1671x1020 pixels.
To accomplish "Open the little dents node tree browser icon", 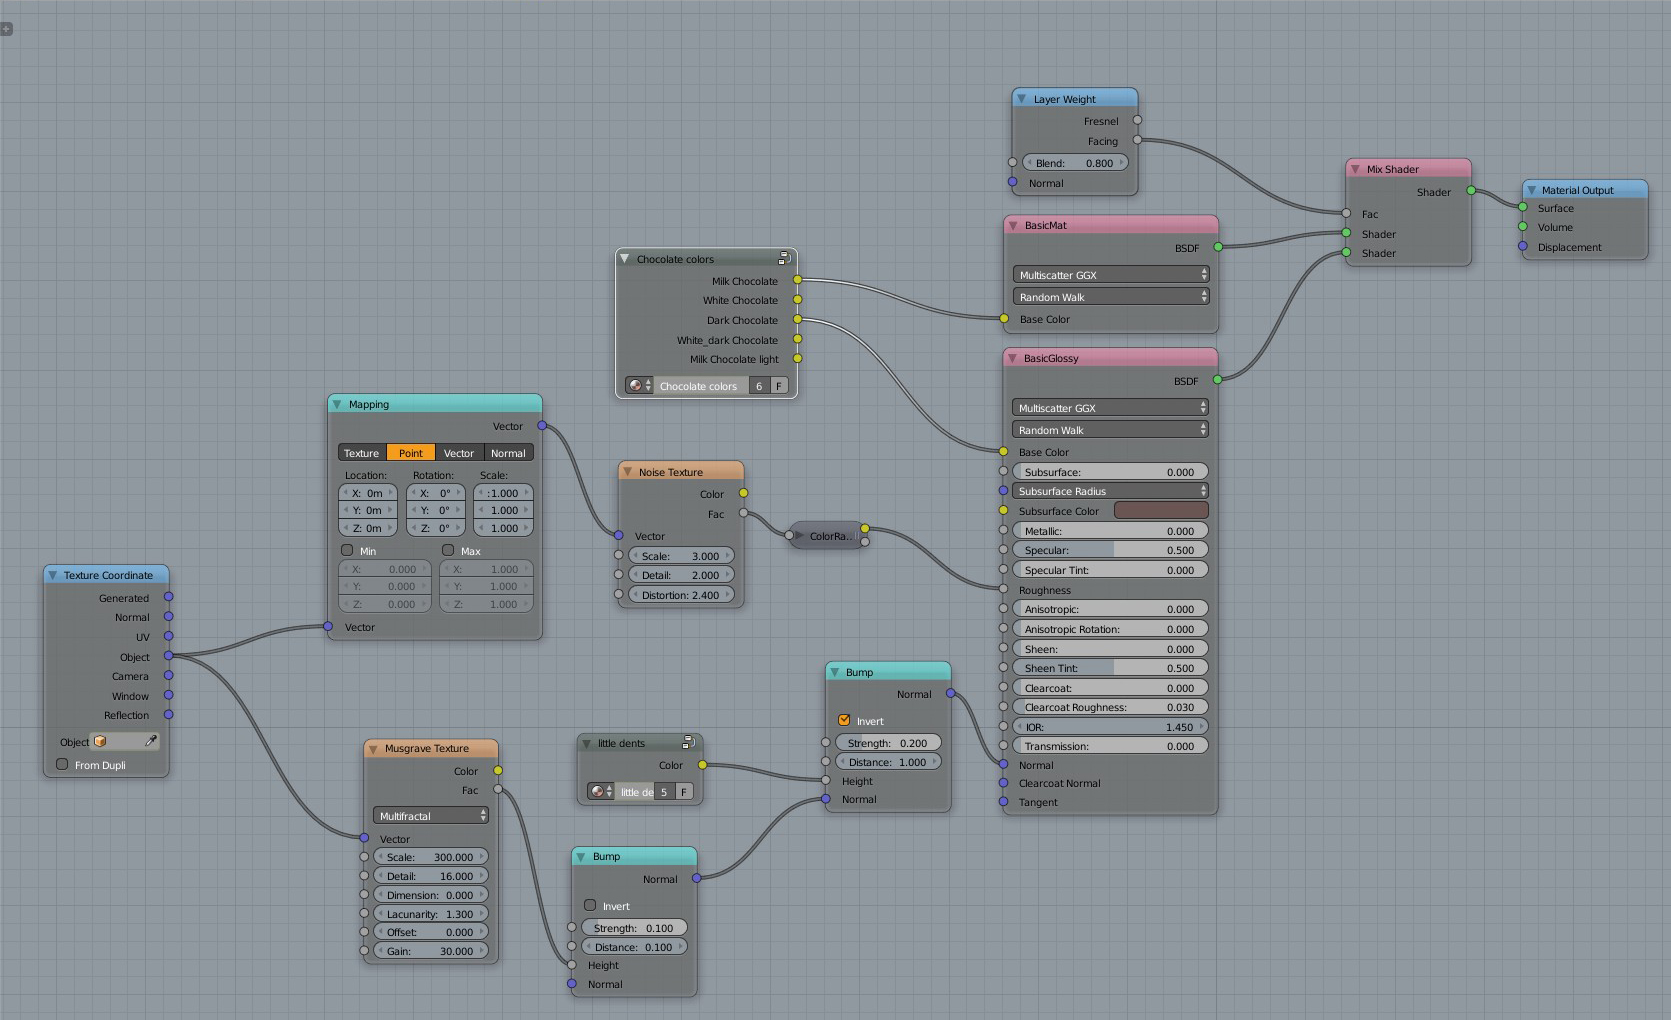I will [x=601, y=791].
